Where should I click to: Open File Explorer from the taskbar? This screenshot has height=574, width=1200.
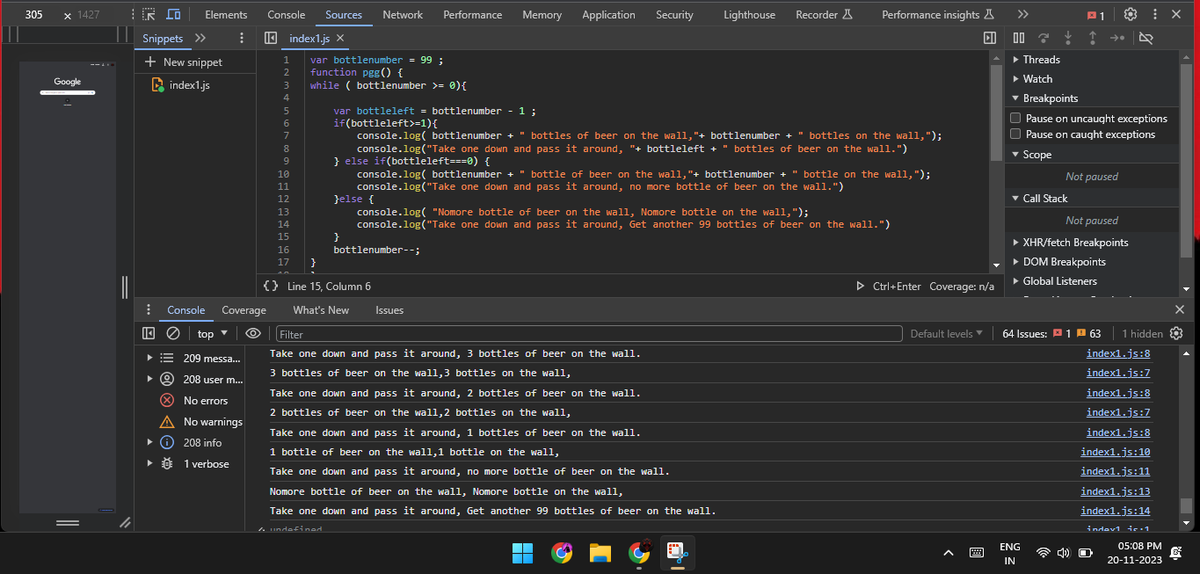[x=599, y=552]
